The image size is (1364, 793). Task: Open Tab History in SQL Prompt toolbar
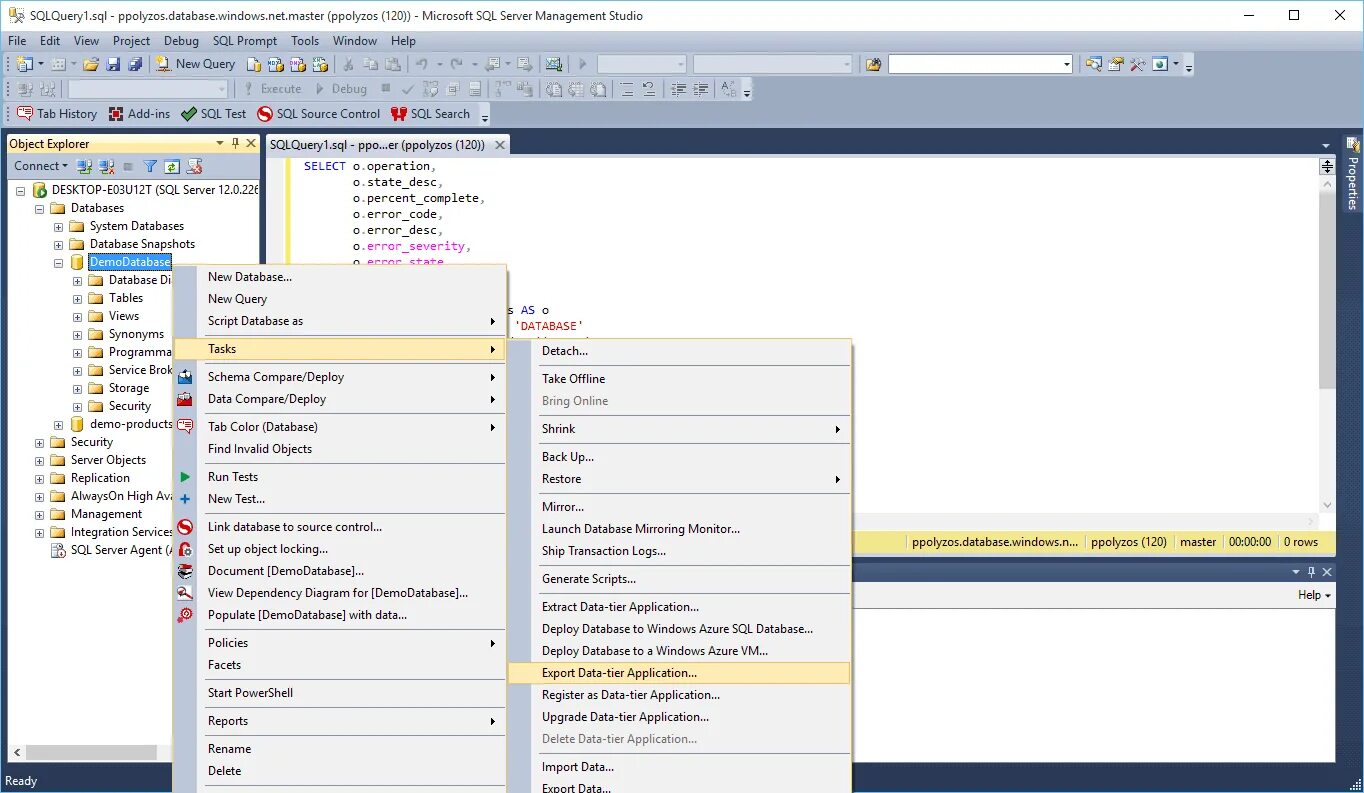pos(57,114)
